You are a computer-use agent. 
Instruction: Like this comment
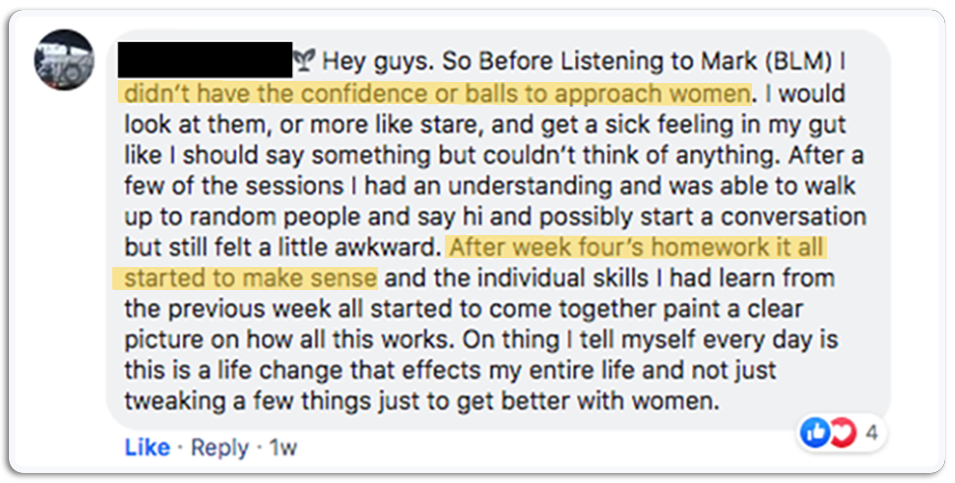coord(146,447)
